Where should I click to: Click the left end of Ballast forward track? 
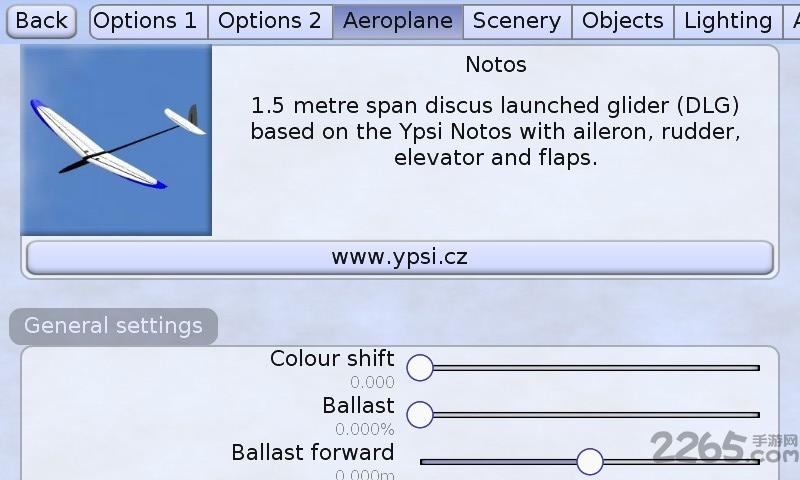(x=423, y=462)
